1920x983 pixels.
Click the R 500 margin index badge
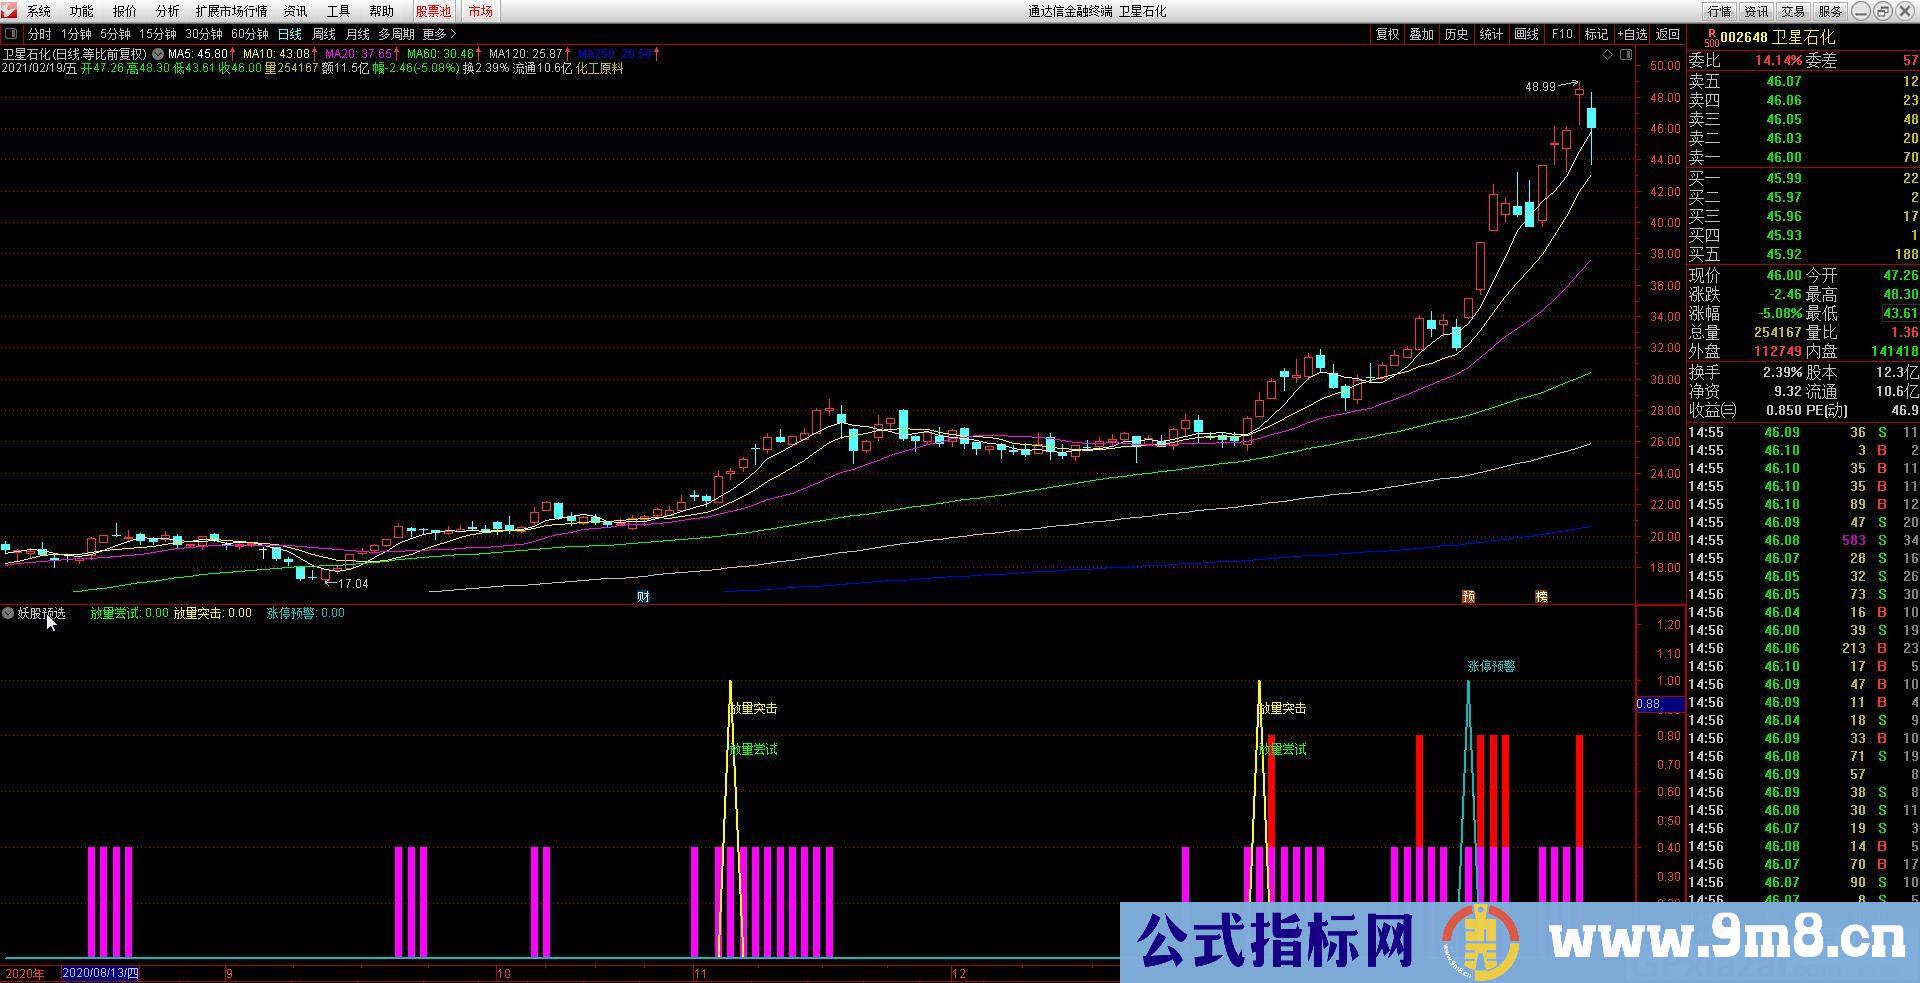[1711, 38]
